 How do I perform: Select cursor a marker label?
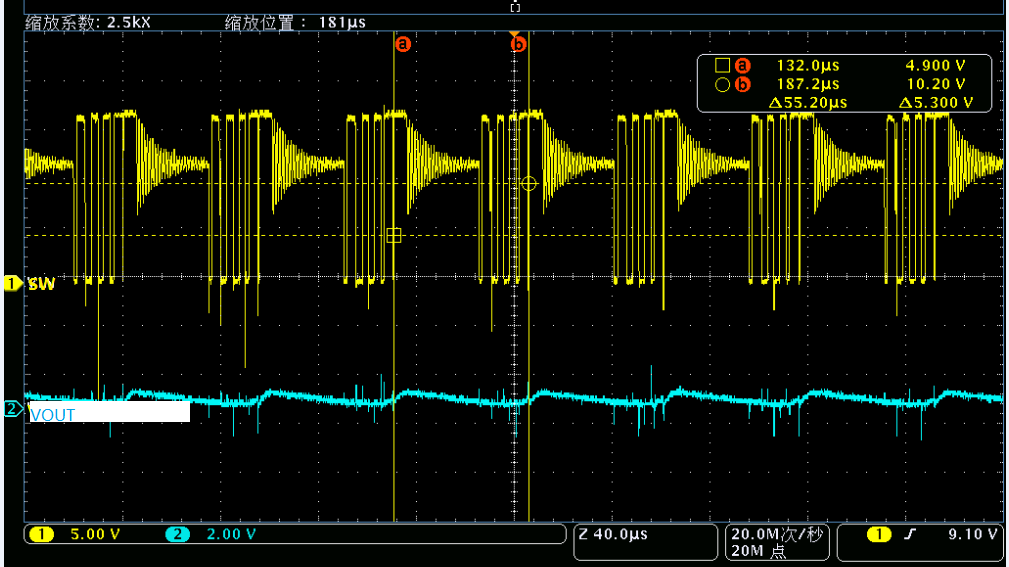pos(403,44)
